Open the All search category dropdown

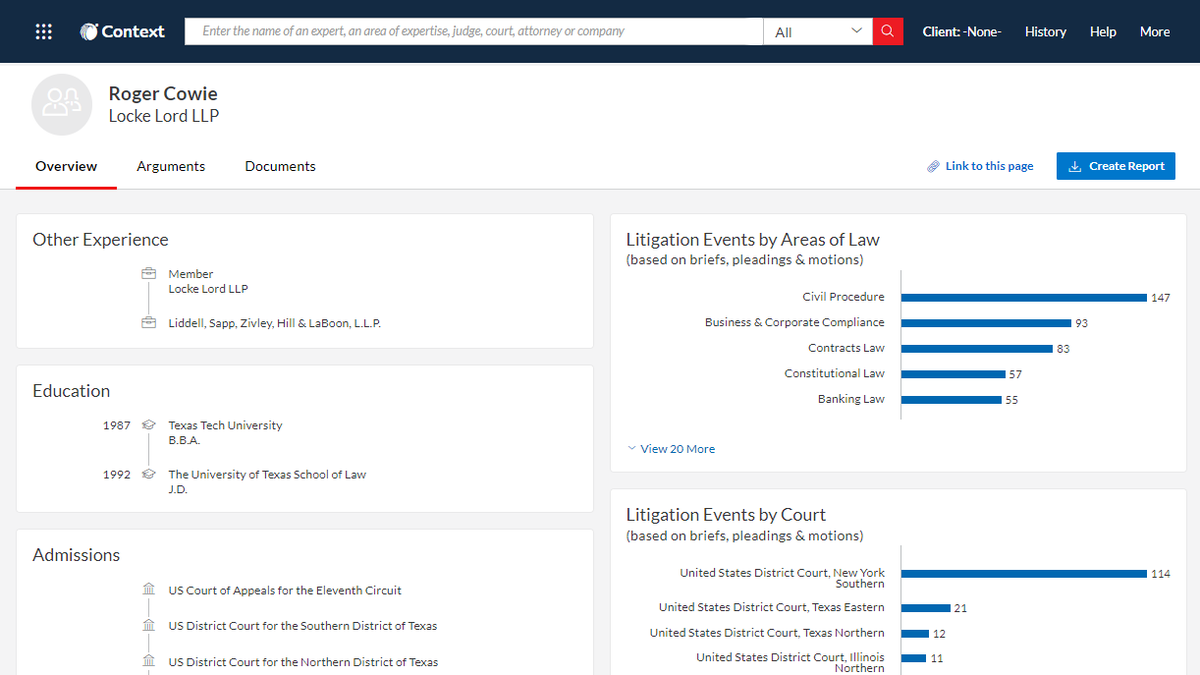pos(818,31)
